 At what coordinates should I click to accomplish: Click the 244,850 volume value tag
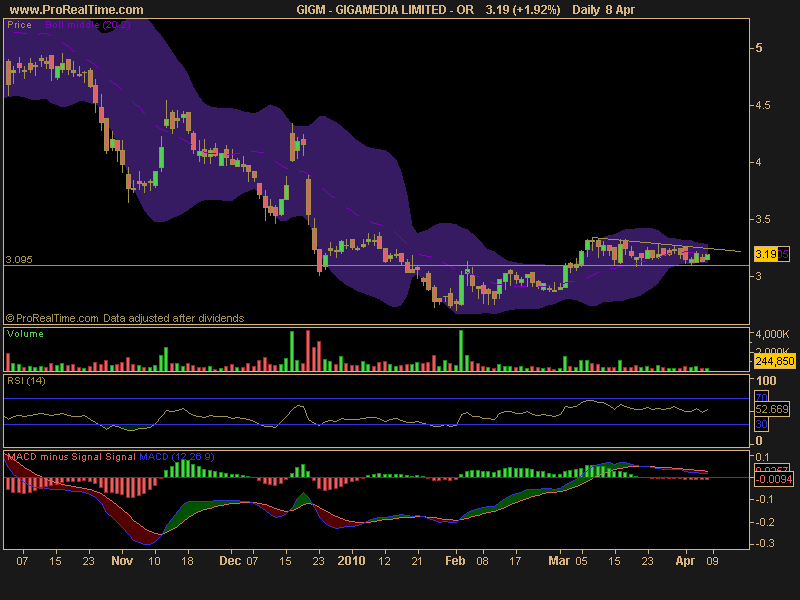tap(771, 360)
